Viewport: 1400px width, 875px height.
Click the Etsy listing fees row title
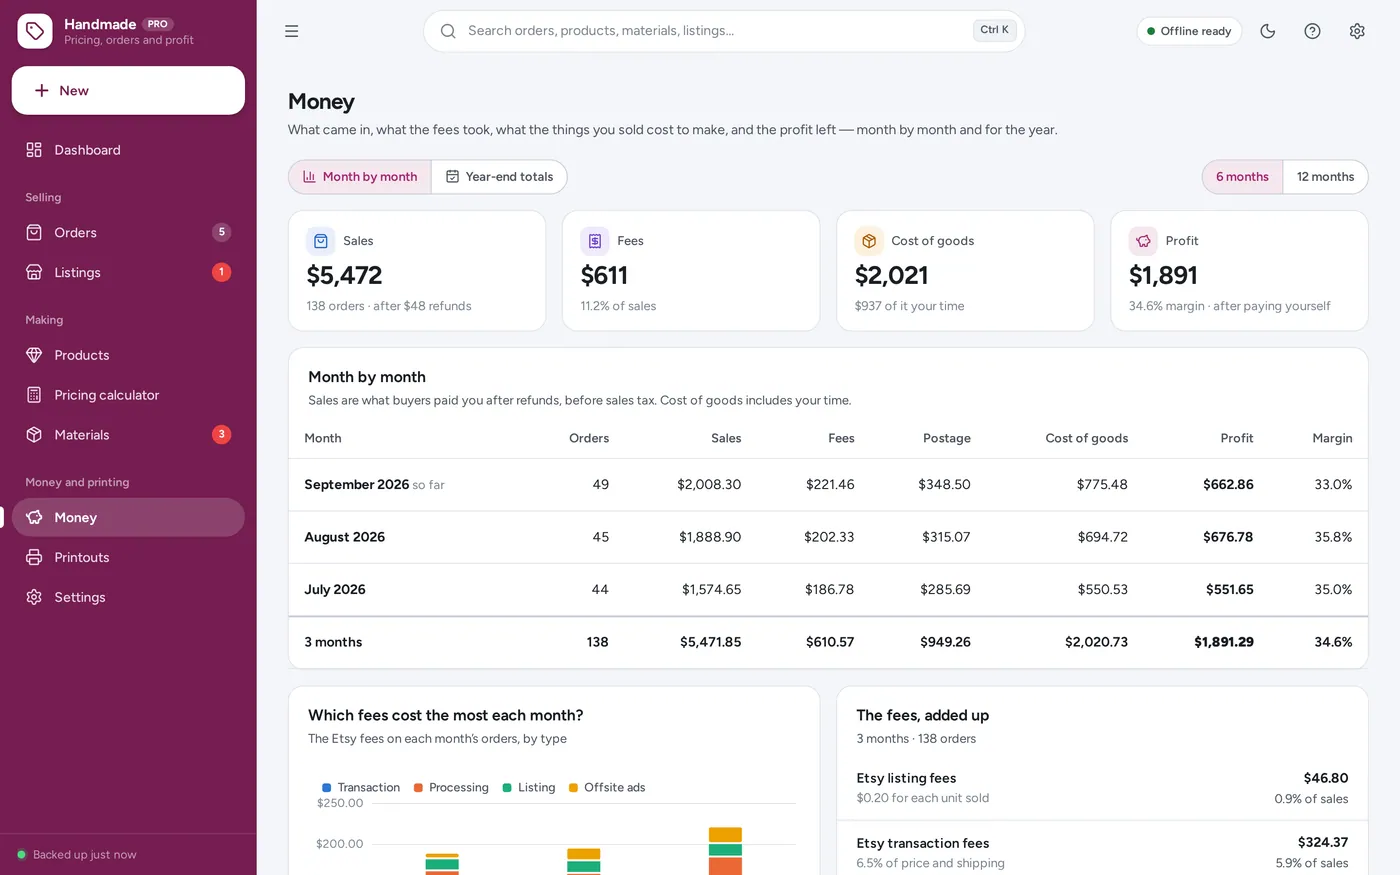click(906, 778)
